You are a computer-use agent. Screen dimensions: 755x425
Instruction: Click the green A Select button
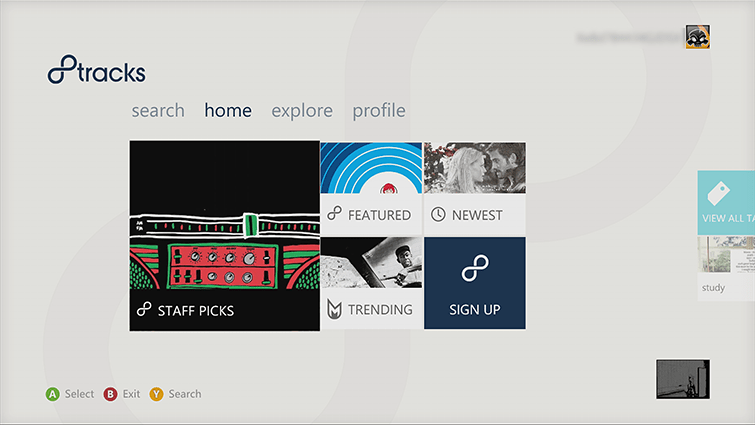[x=52, y=394]
